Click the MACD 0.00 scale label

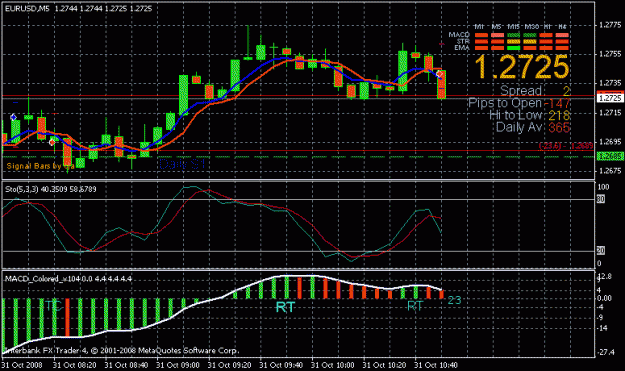pos(604,298)
